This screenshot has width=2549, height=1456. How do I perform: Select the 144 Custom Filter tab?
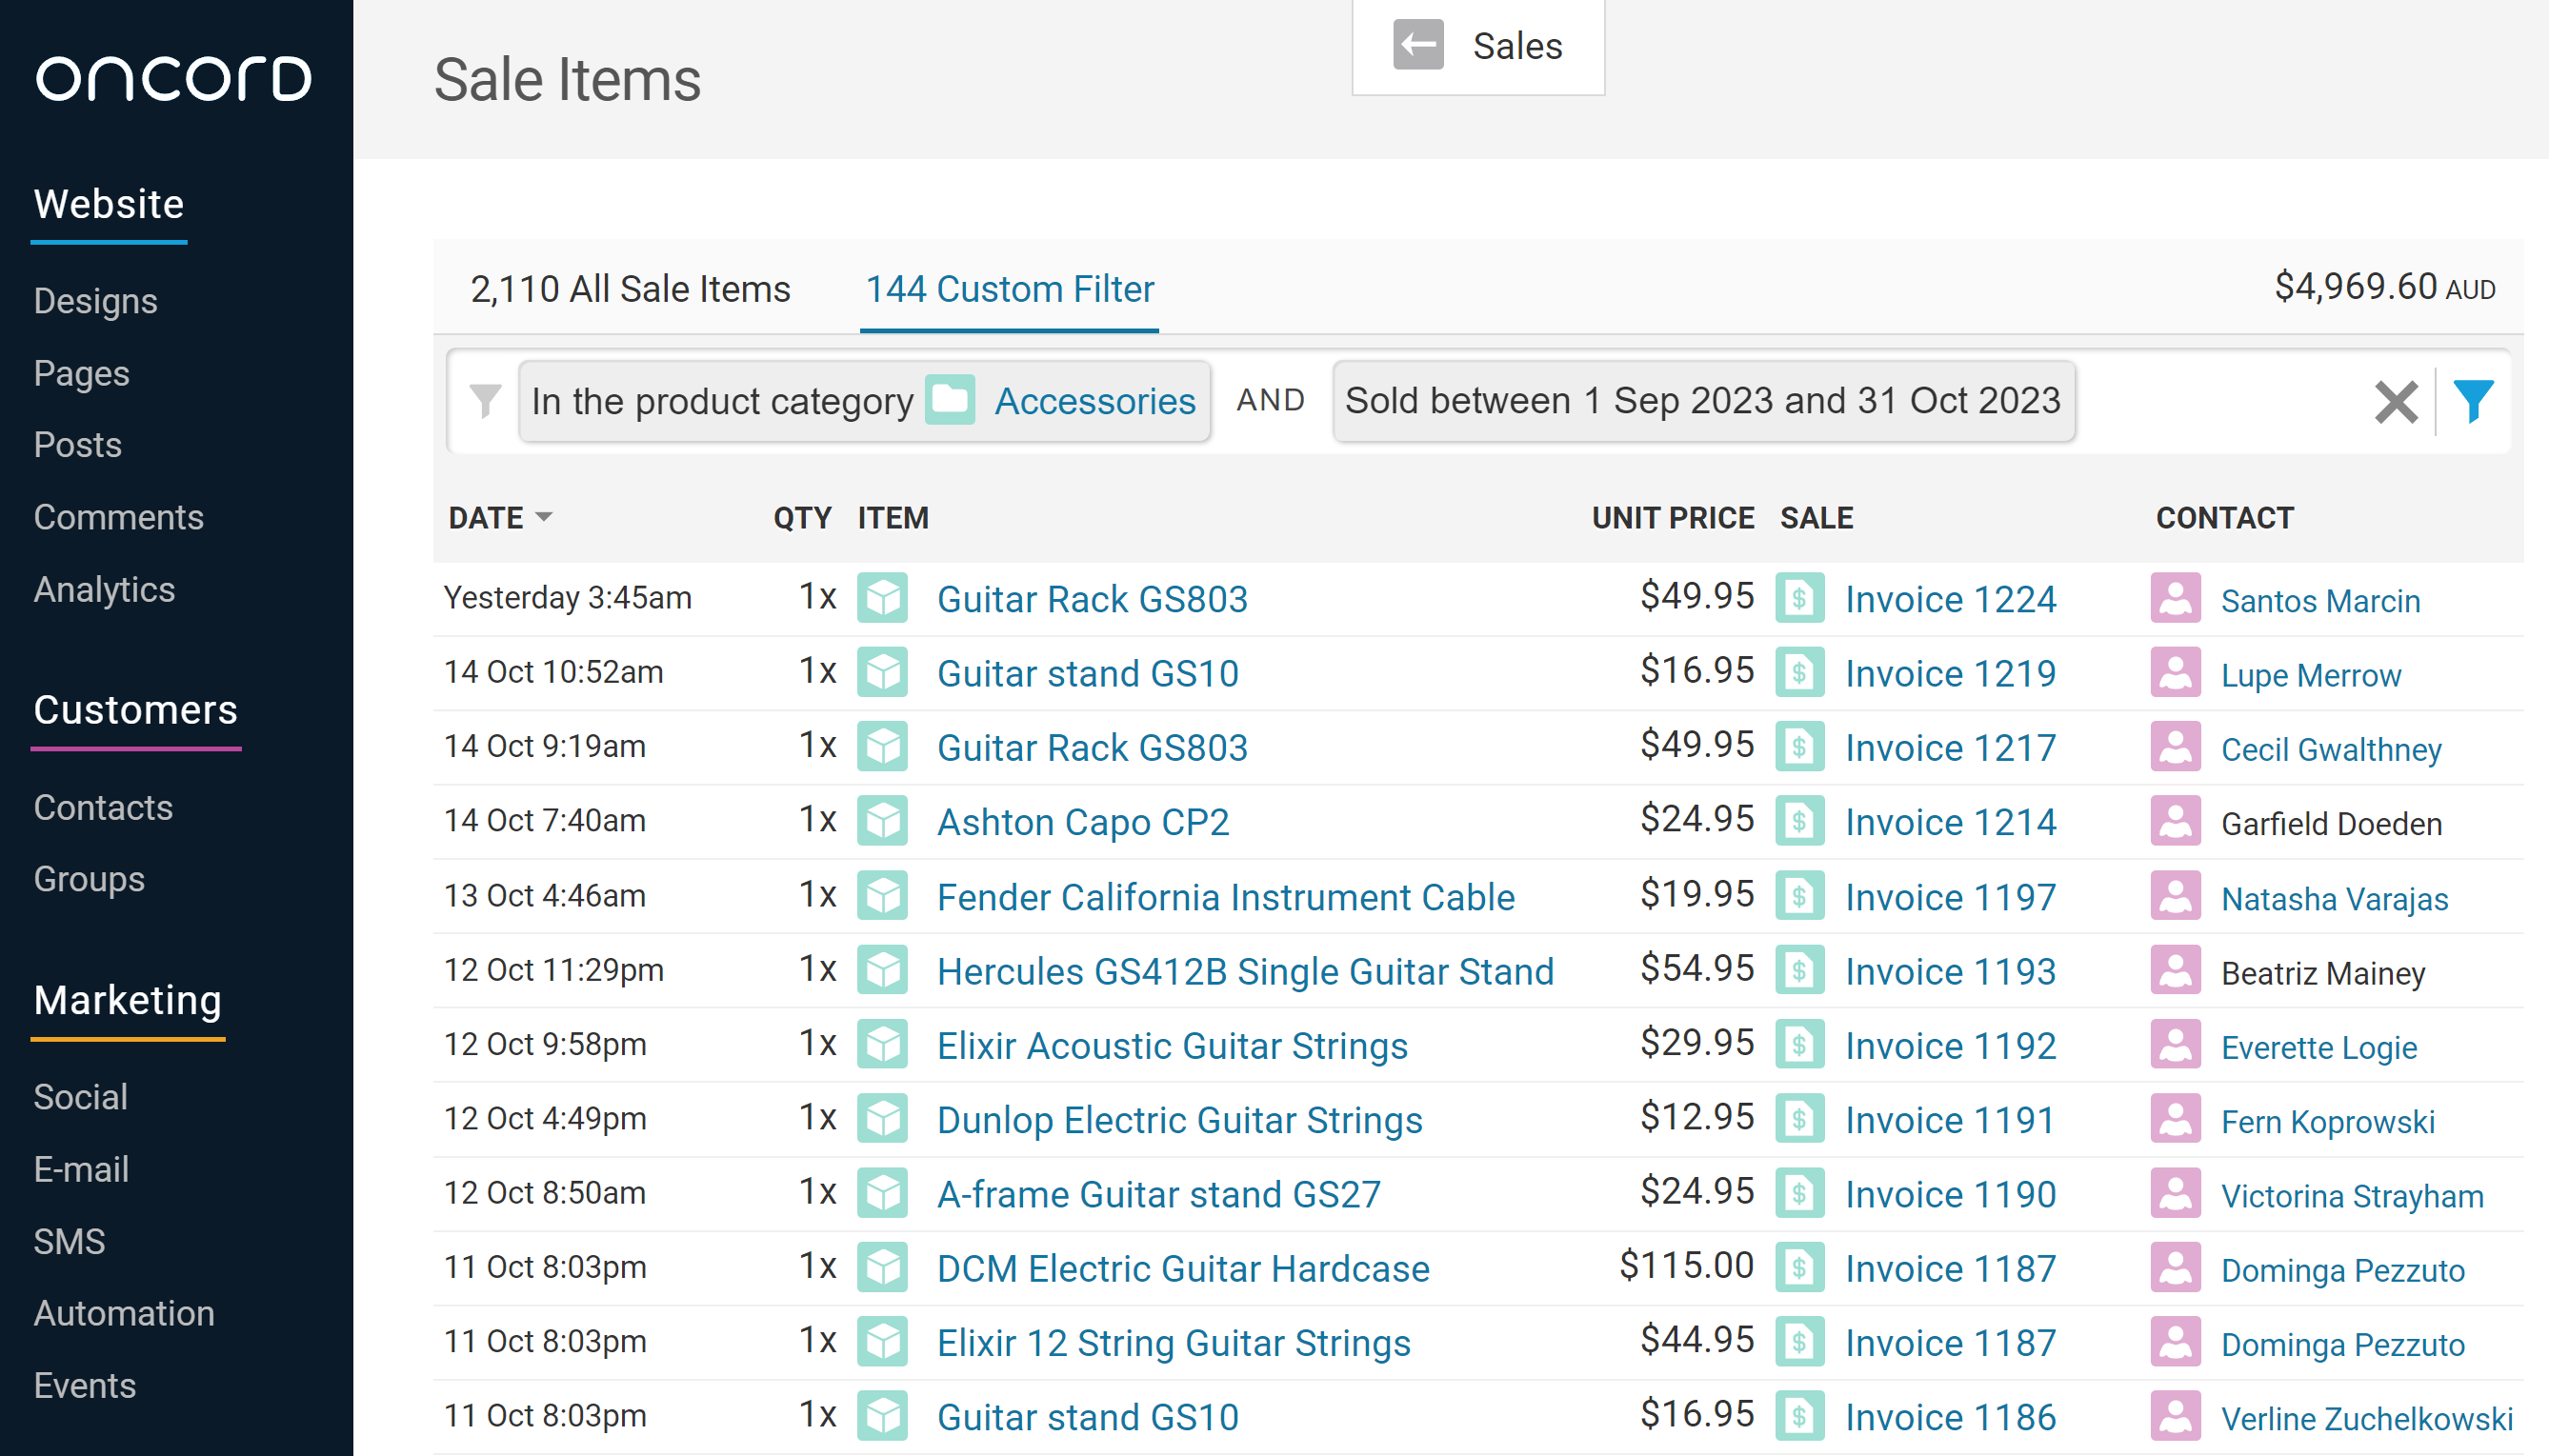1009,289
